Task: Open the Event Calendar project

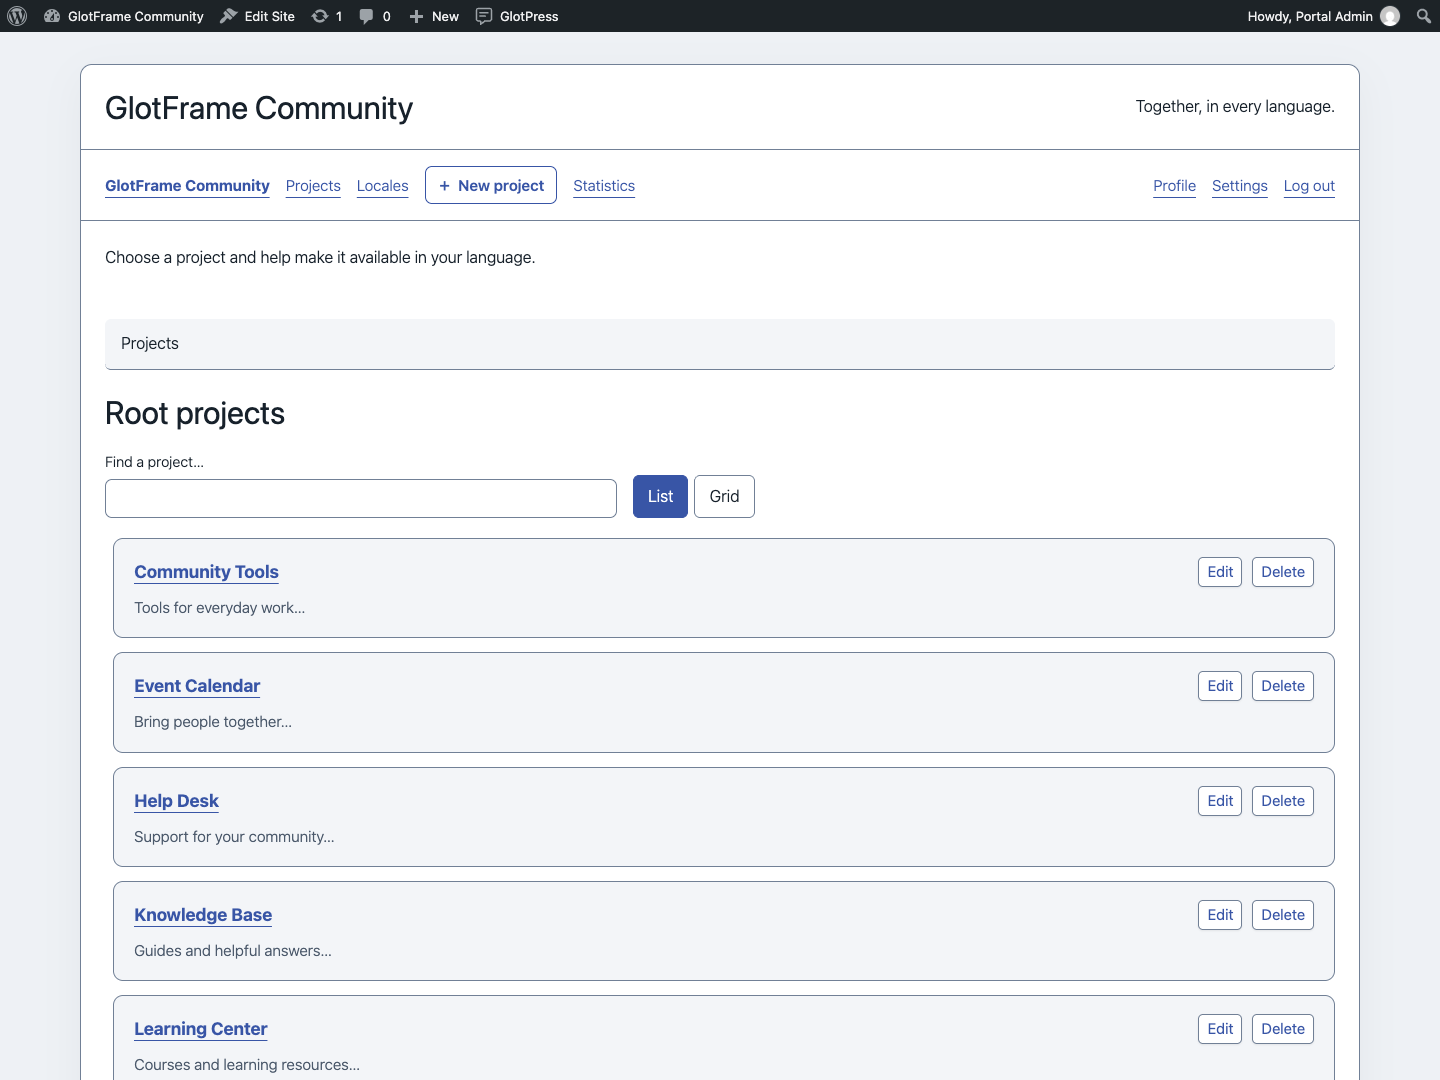Action: coord(197,686)
